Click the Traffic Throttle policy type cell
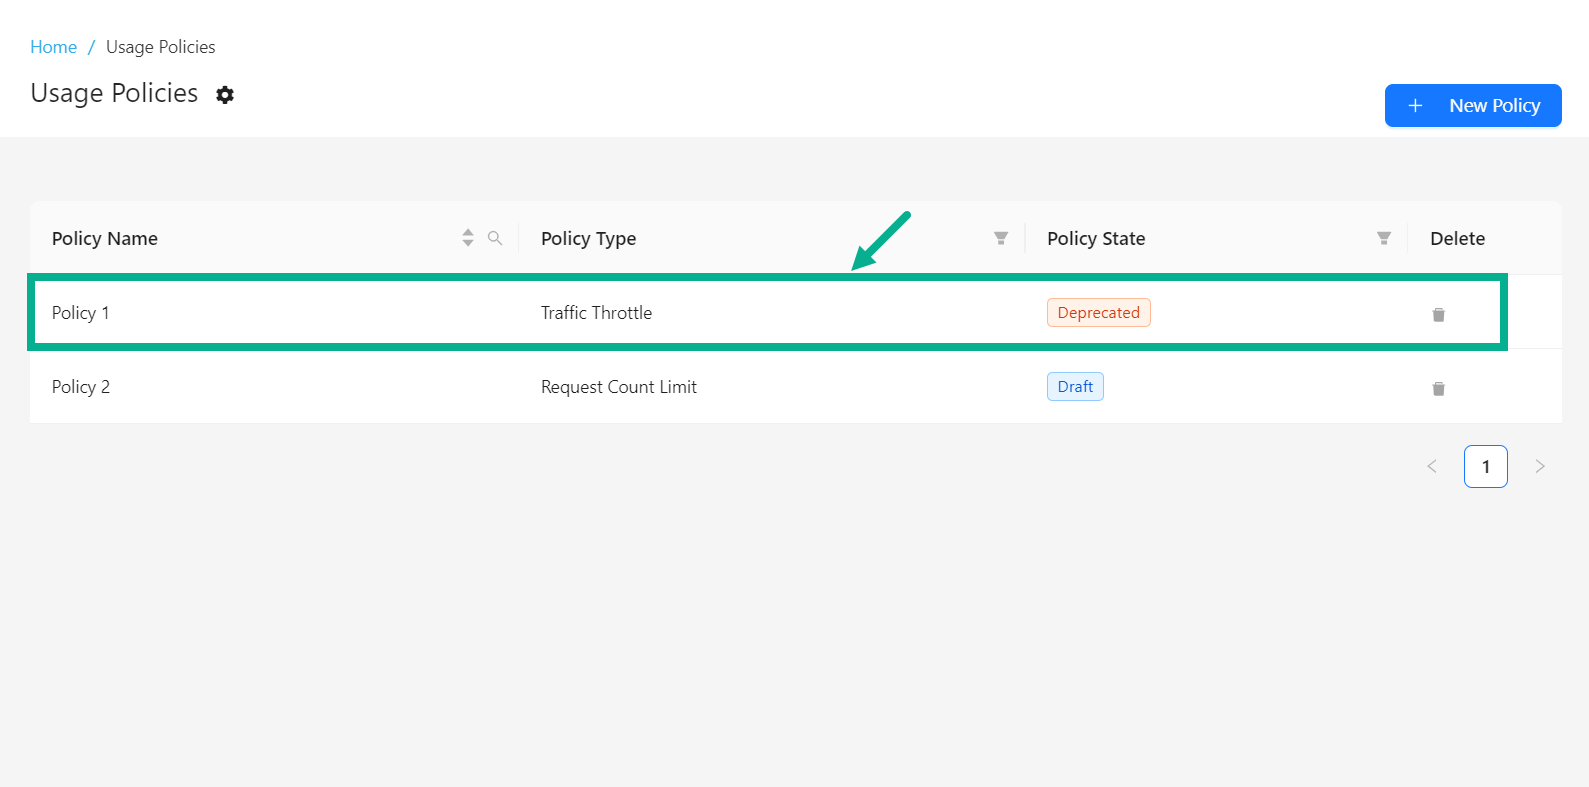 596,313
